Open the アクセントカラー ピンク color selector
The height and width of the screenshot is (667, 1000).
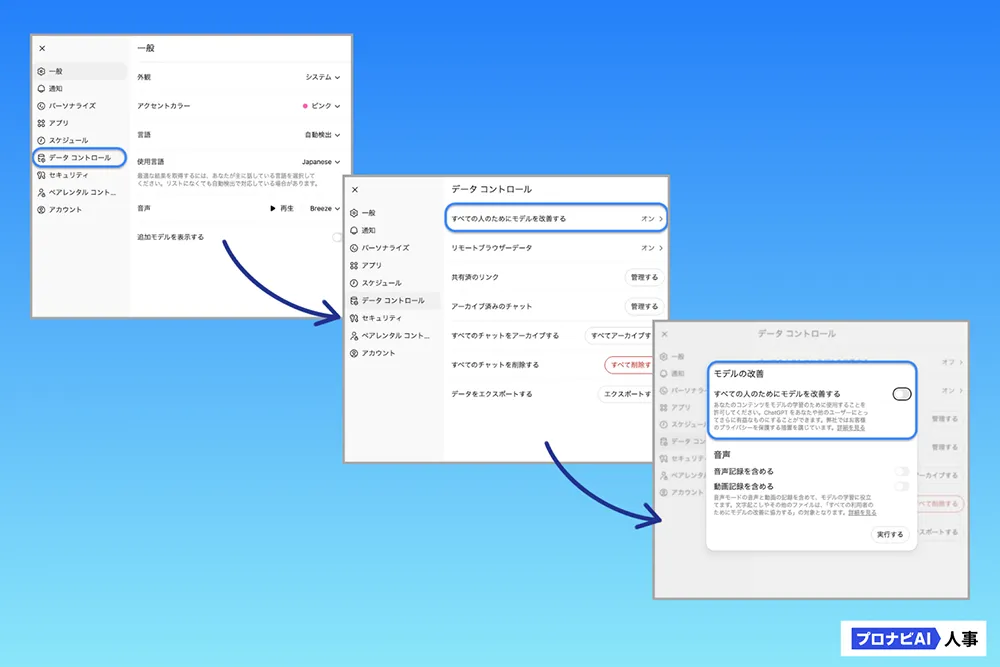(321, 106)
